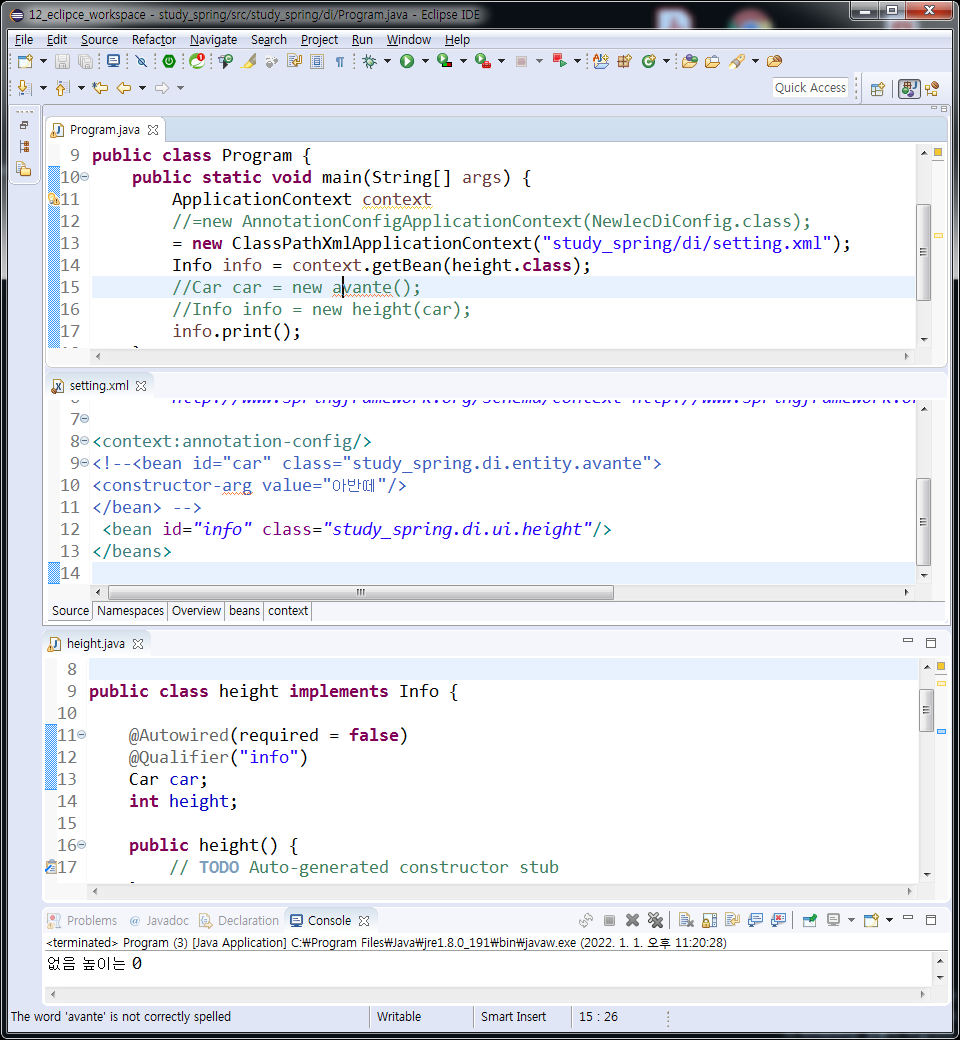Open the Window menu
This screenshot has width=960, height=1040.
409,40
